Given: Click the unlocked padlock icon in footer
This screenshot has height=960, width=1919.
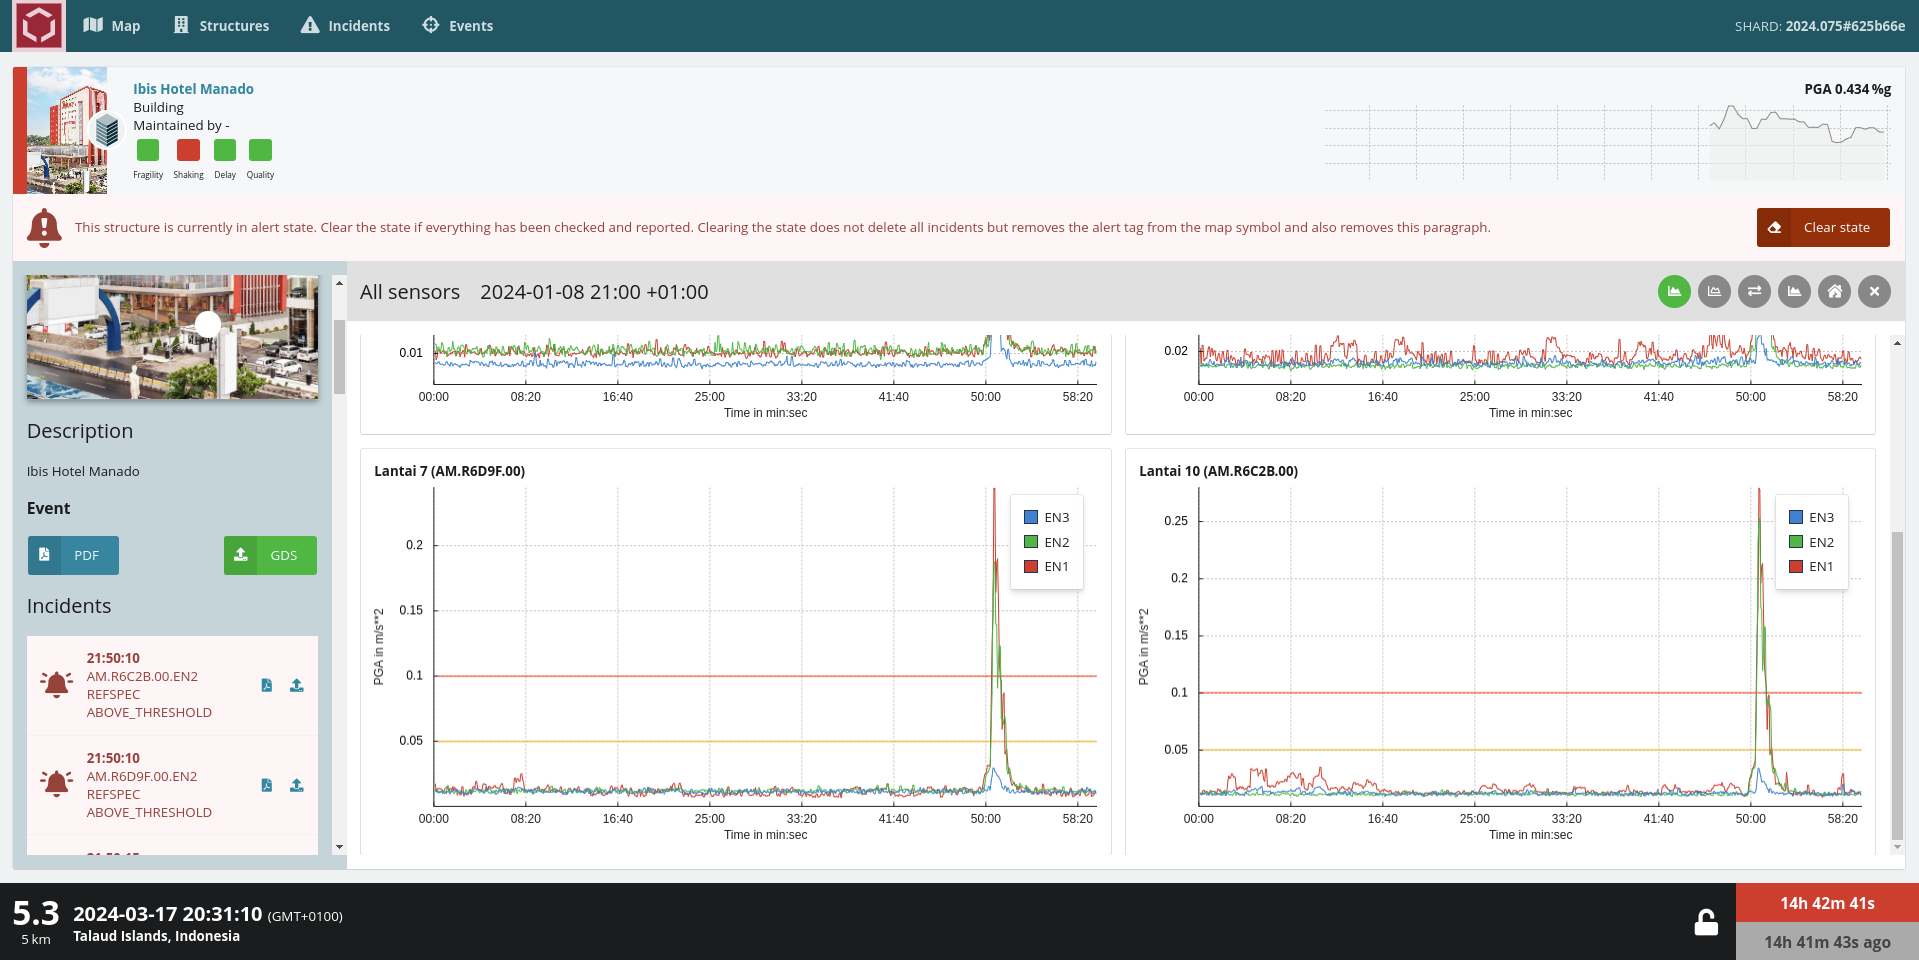Looking at the screenshot, I should (x=1706, y=922).
